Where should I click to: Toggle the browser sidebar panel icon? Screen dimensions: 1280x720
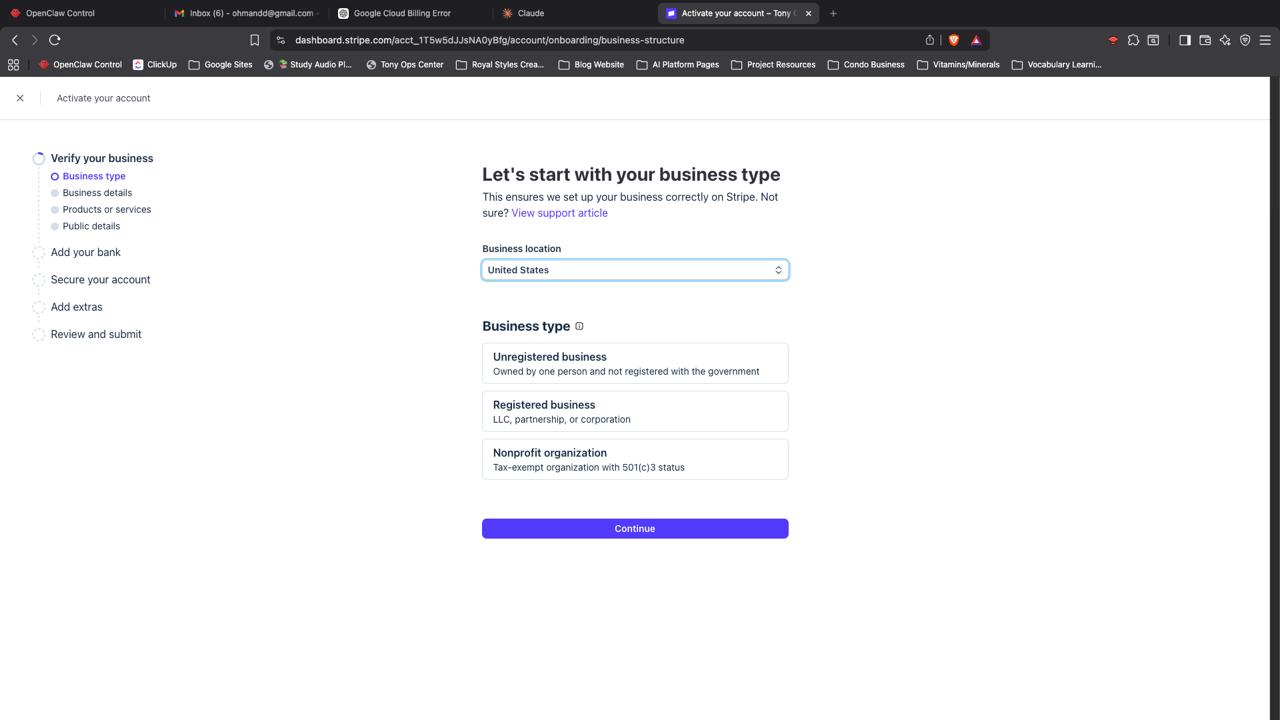coord(1184,40)
